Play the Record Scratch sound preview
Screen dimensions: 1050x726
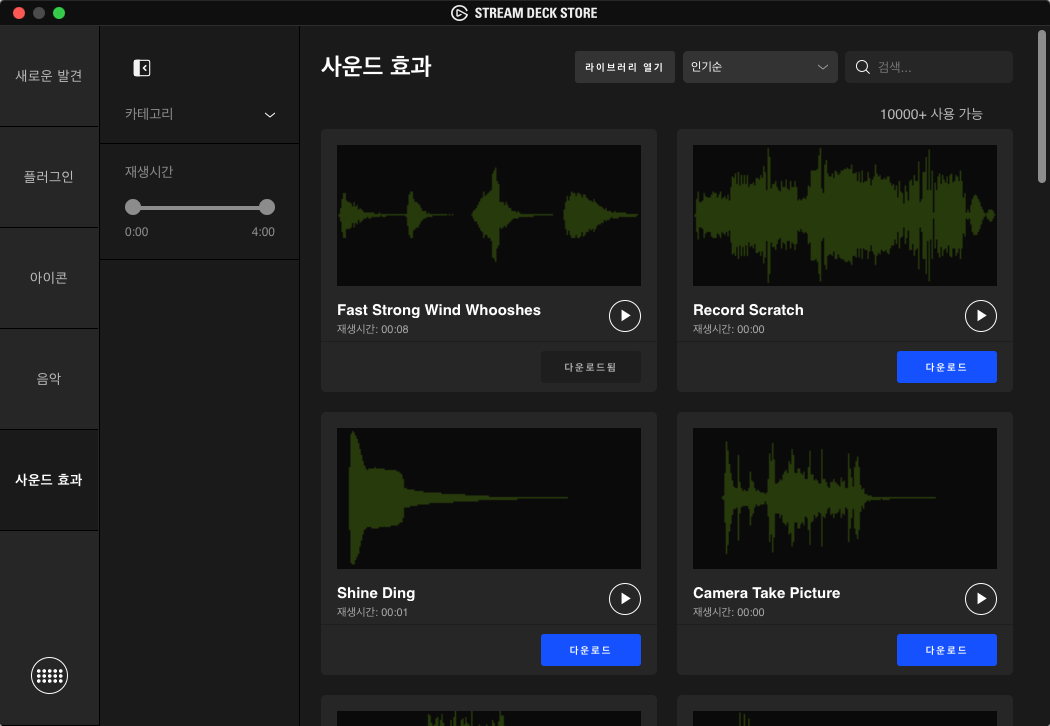pos(980,315)
